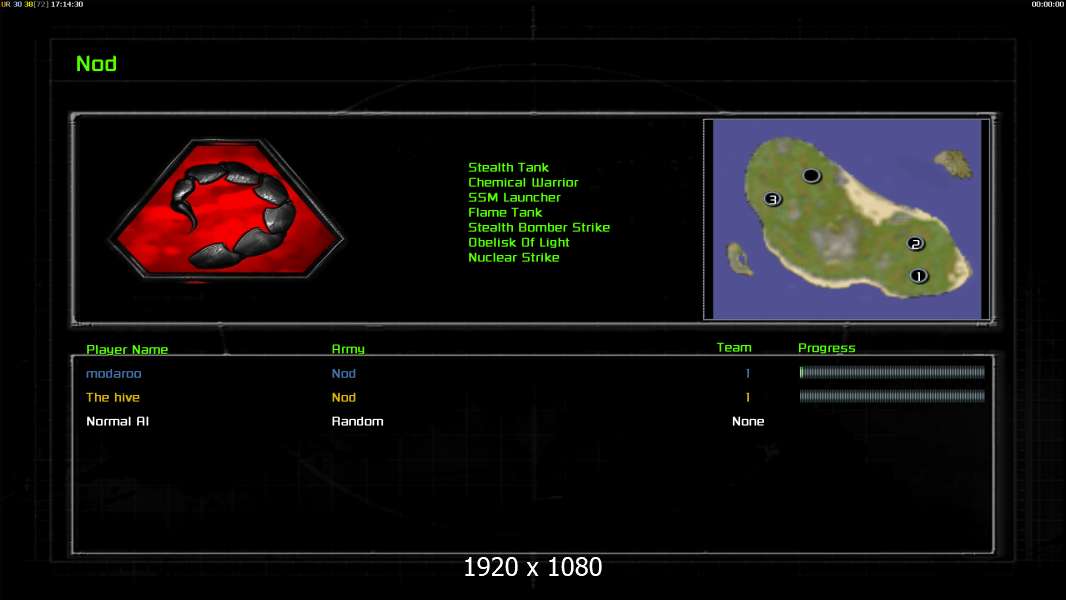Image resolution: width=1066 pixels, height=600 pixels.
Task: Click Nuclear Strike entry
Action: [x=514, y=257]
